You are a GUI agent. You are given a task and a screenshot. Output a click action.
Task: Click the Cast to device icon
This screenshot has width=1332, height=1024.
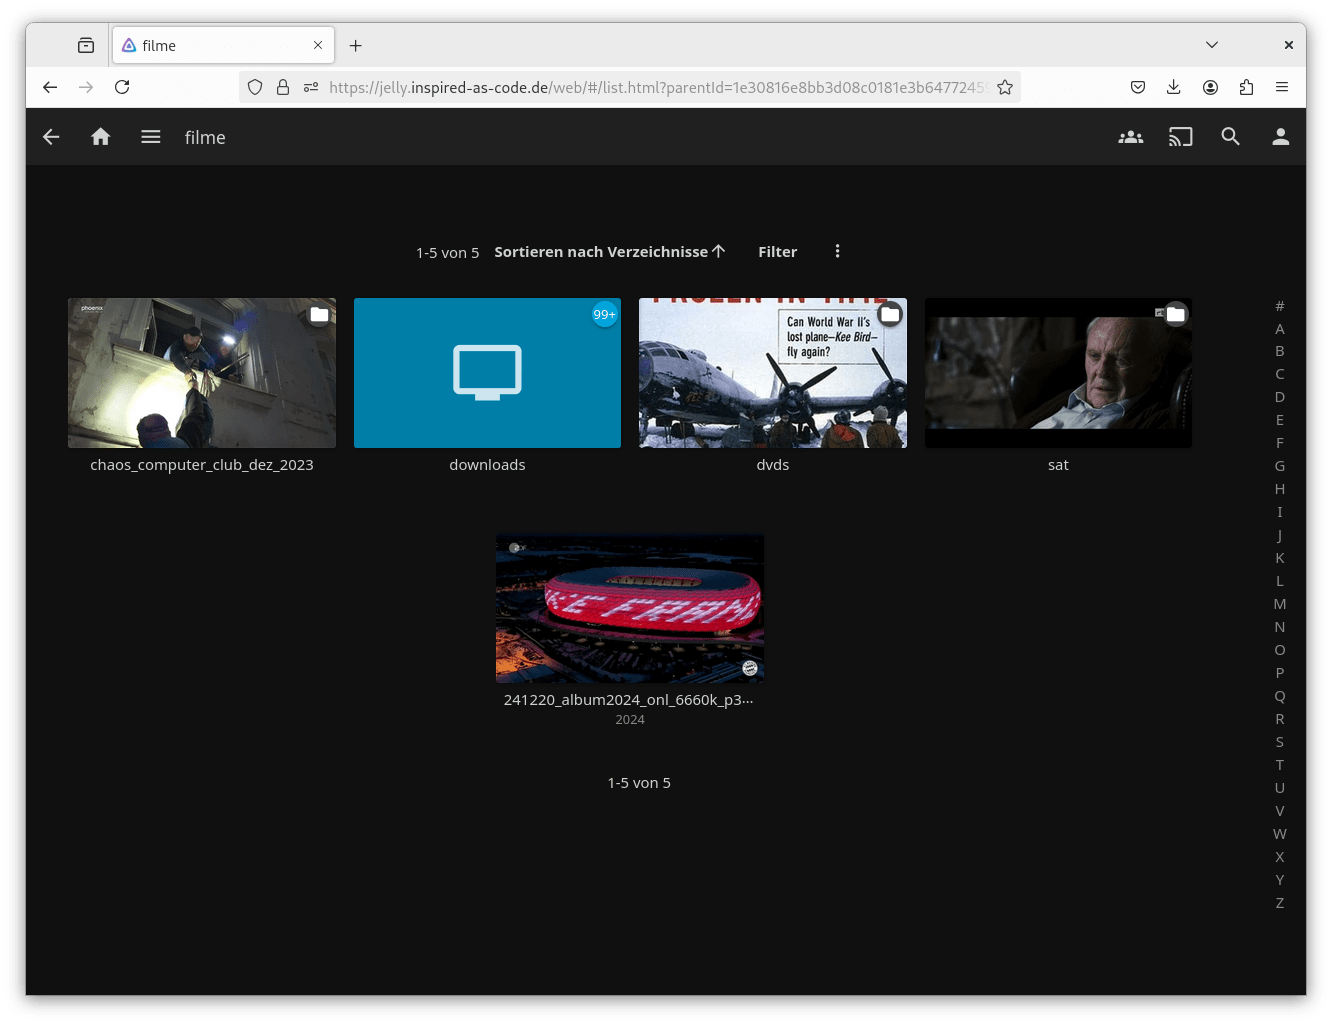[1180, 137]
